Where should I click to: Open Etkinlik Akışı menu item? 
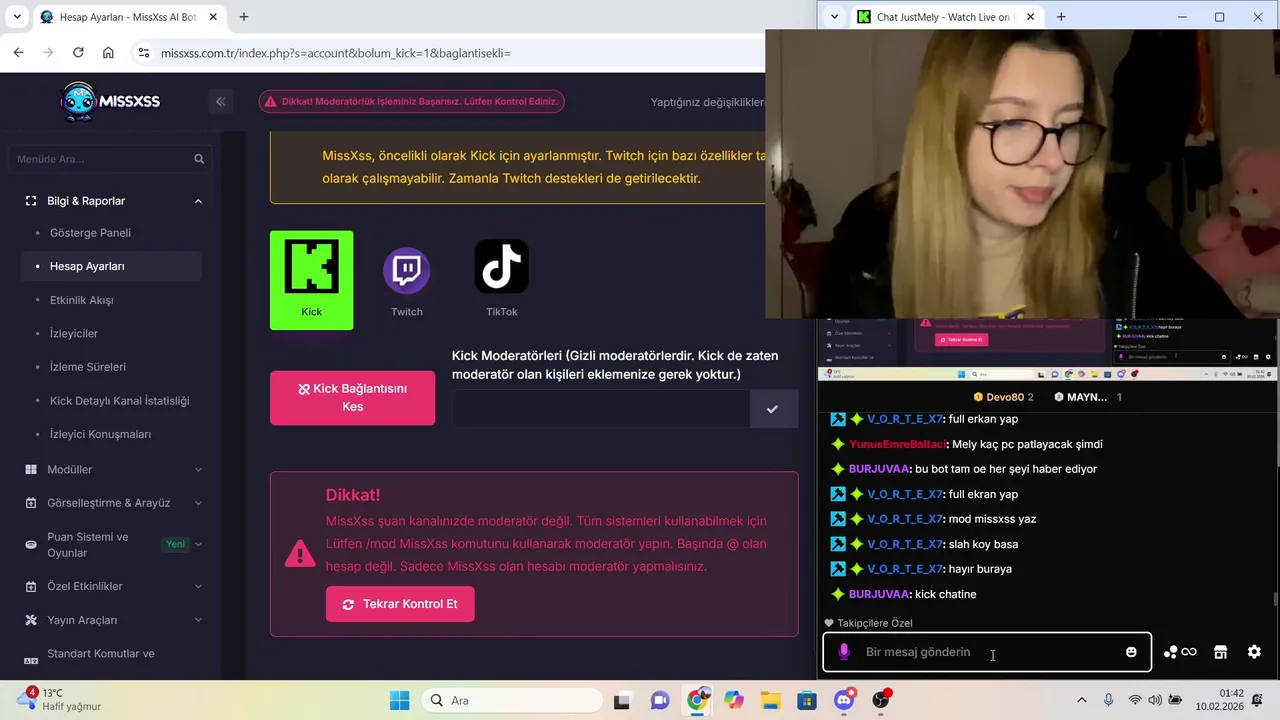(x=81, y=300)
